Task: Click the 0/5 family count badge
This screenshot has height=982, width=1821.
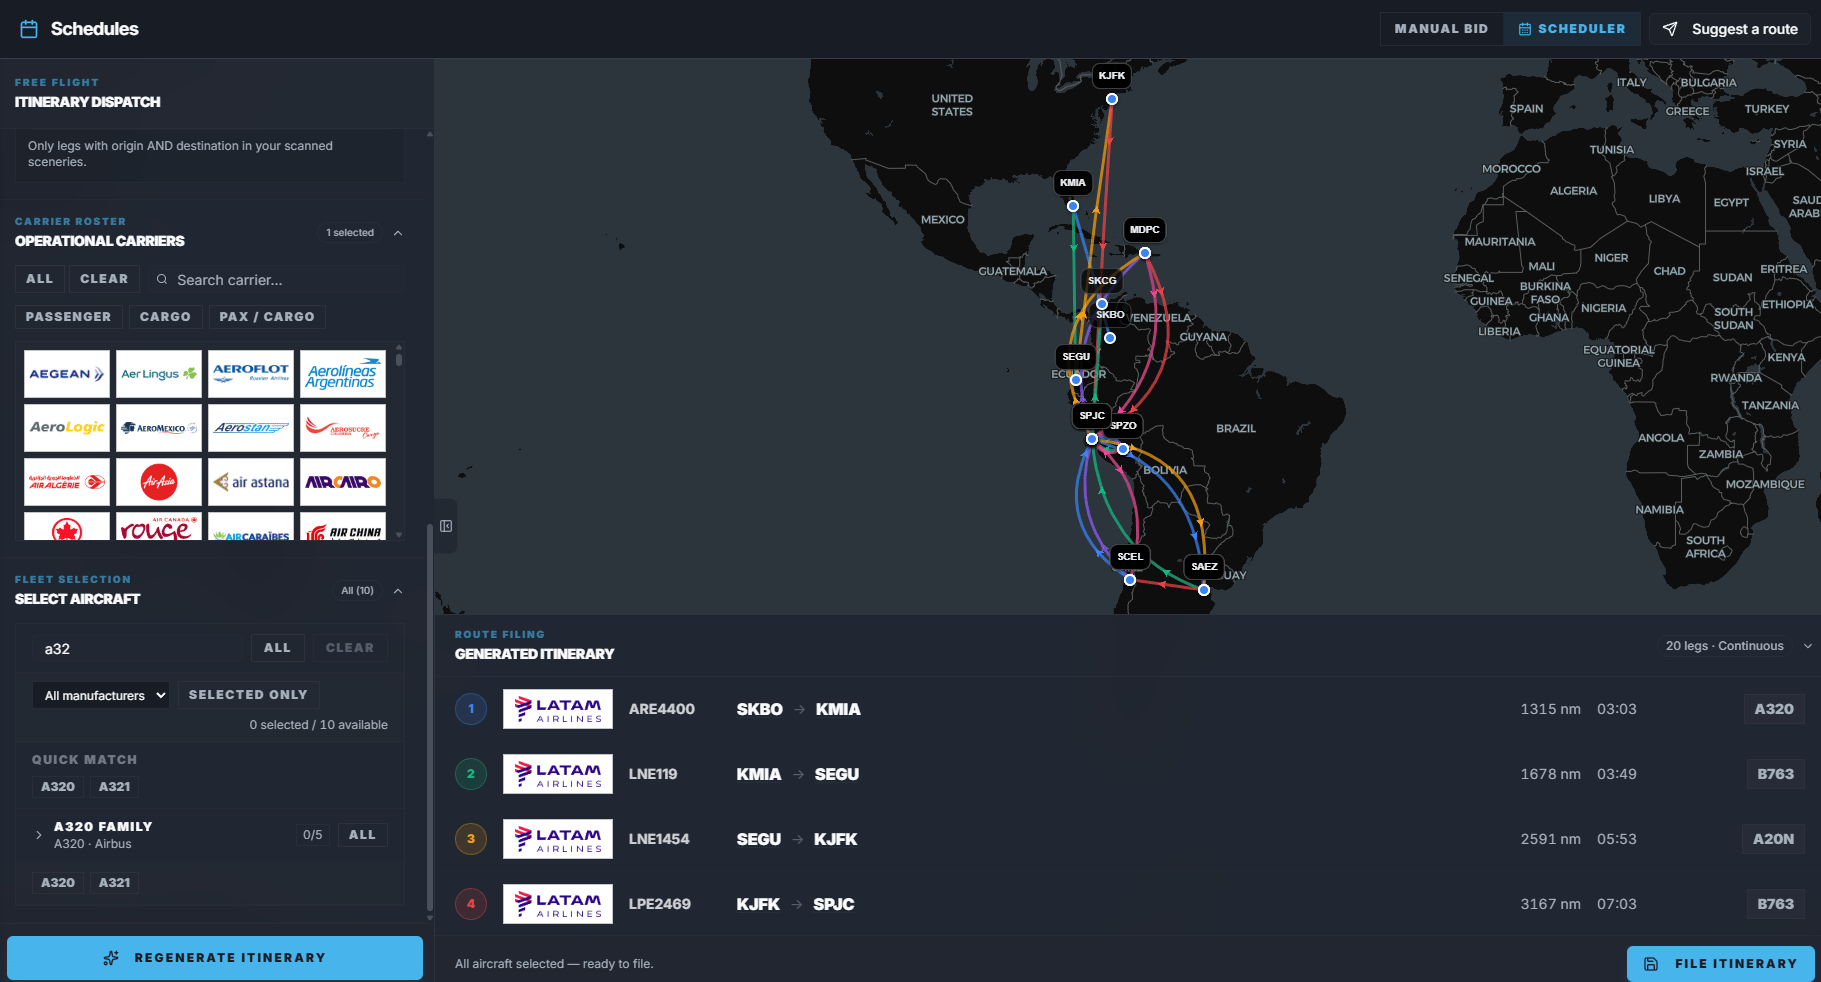Action: pos(313,835)
